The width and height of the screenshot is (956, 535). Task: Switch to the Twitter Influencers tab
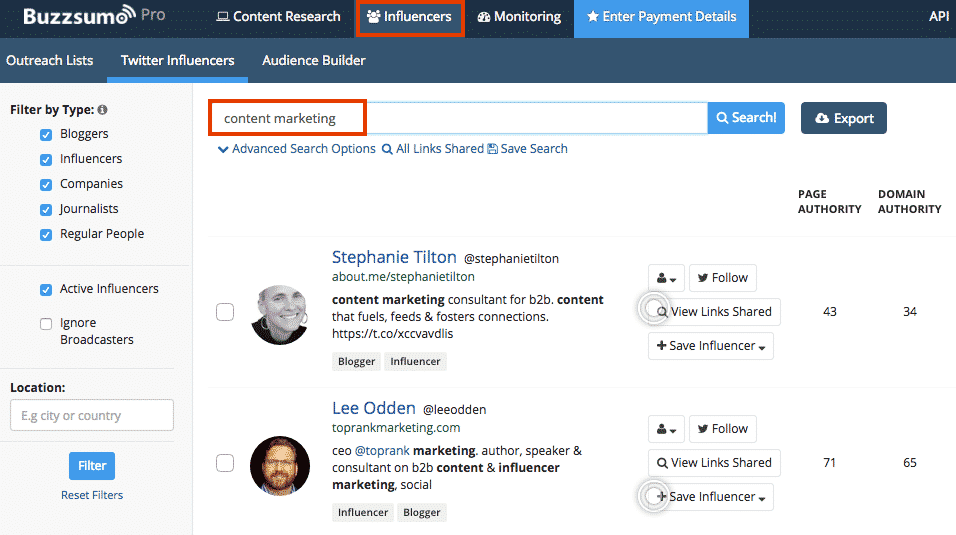[x=177, y=60]
